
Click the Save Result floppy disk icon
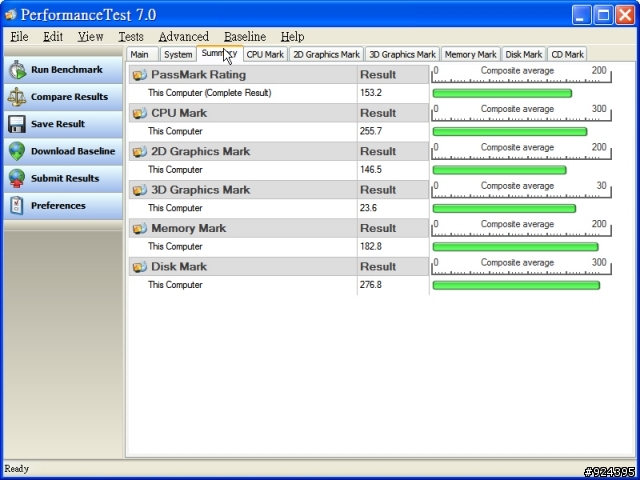tap(17, 124)
